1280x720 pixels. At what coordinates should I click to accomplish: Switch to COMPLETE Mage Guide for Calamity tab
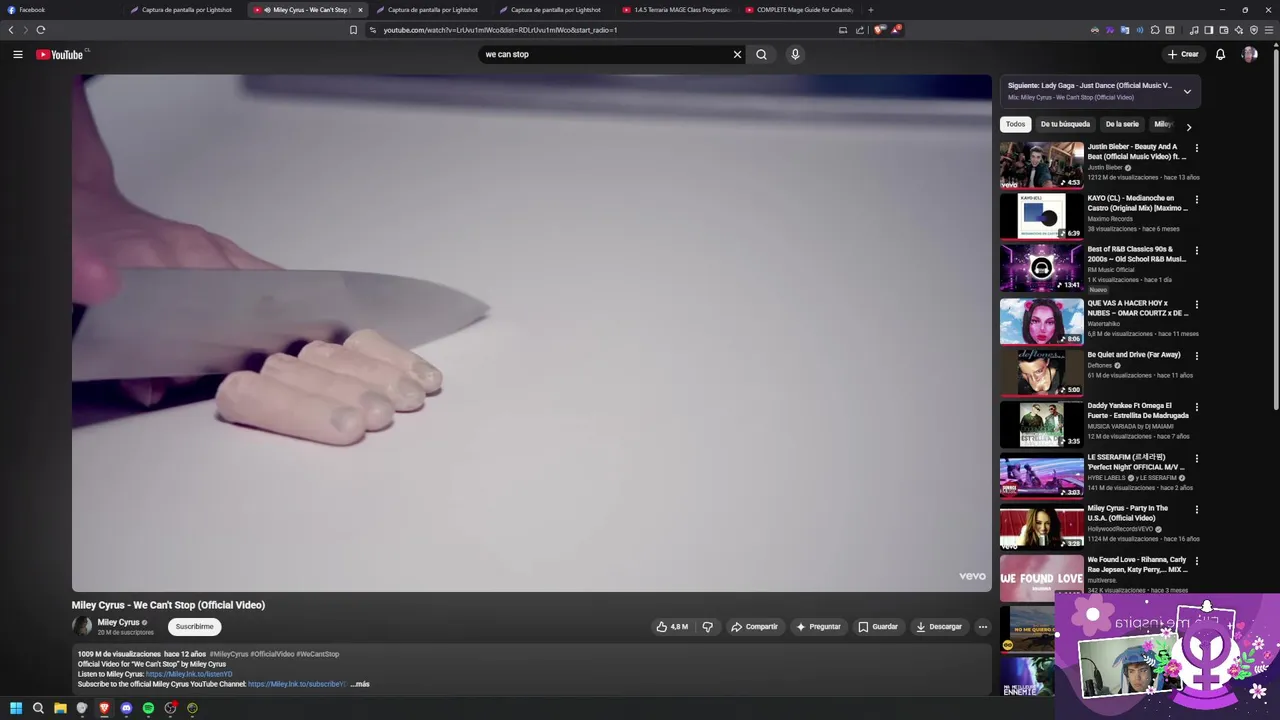tap(800, 10)
